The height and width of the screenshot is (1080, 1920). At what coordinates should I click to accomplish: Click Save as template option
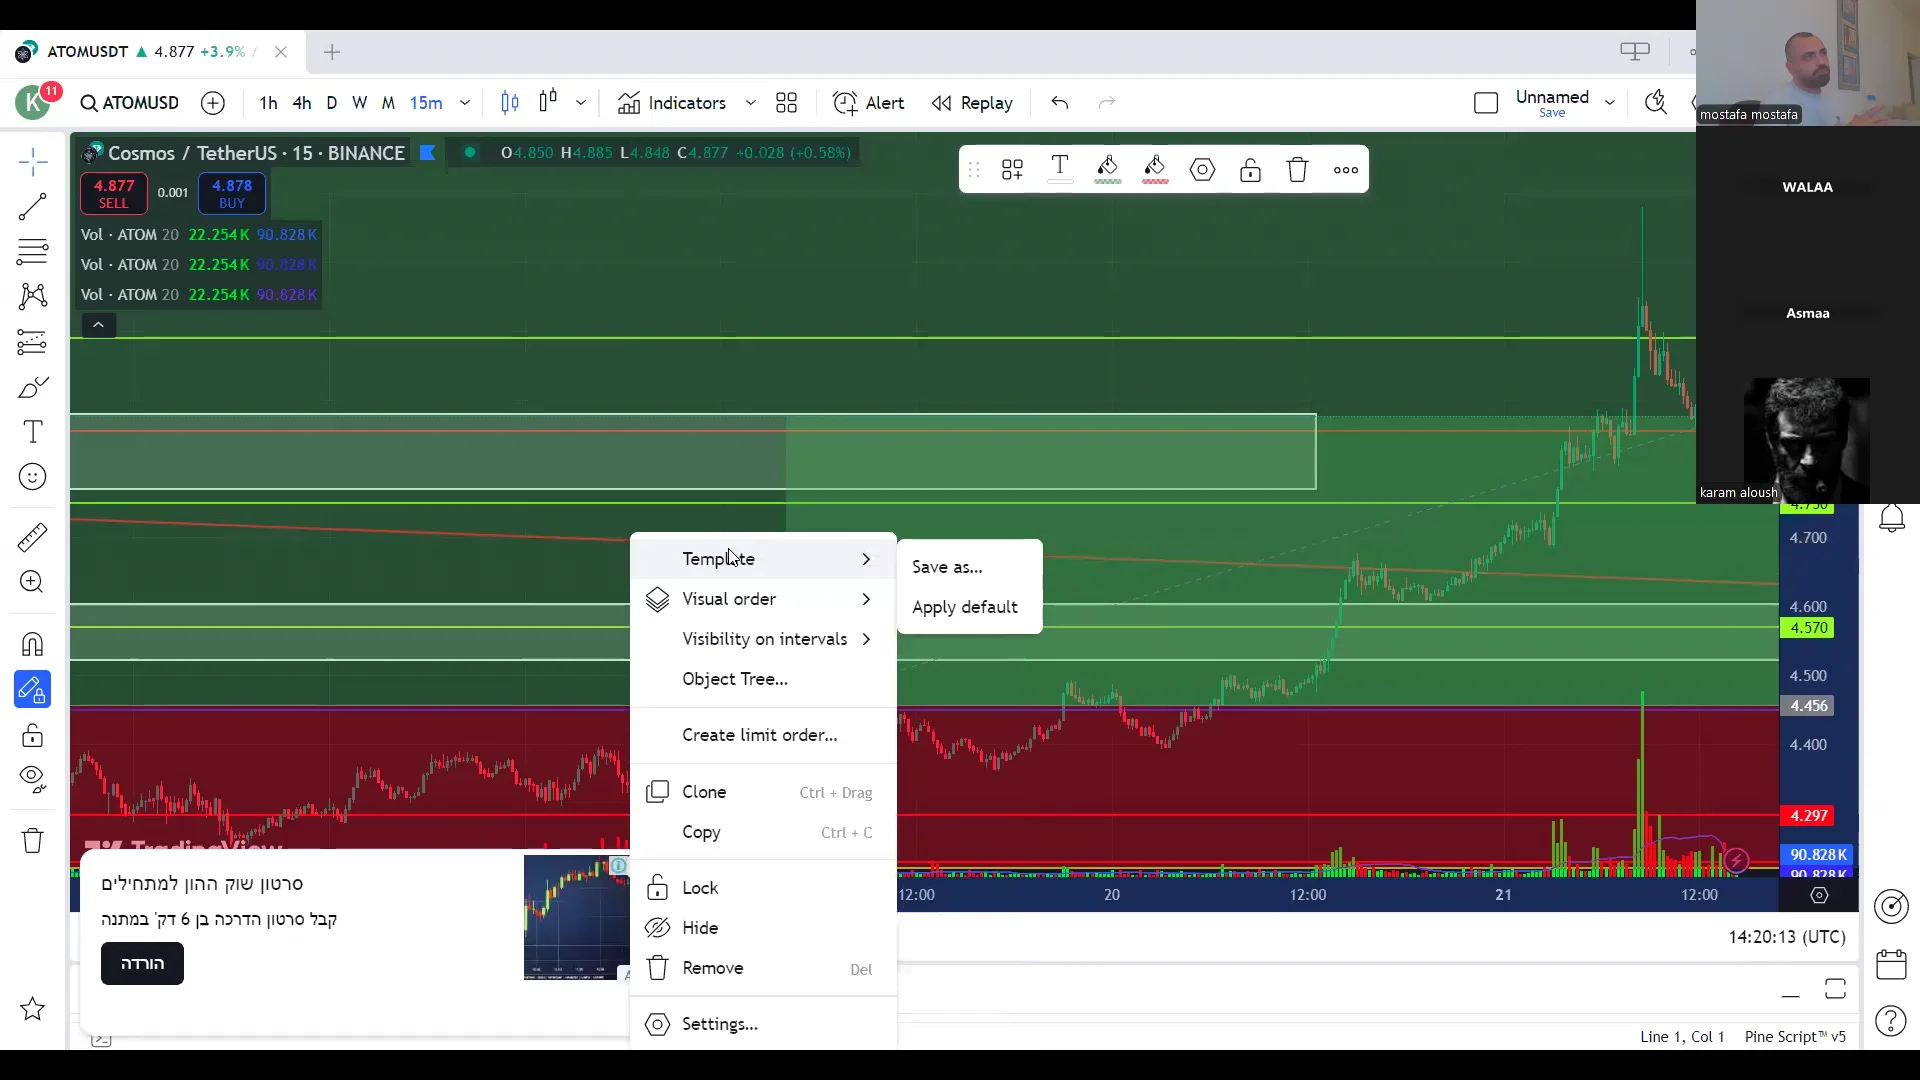tap(969, 567)
